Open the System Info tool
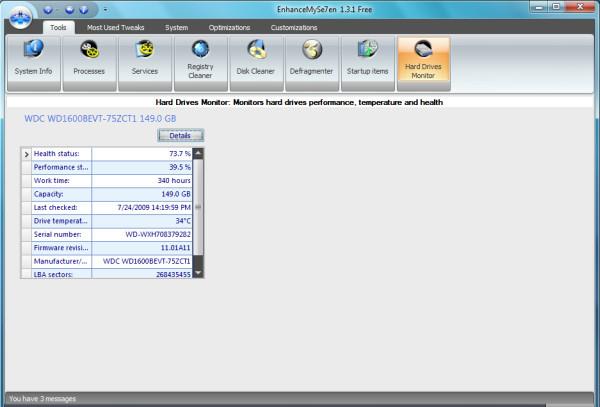Screen dimensions: 600x407 tap(34, 61)
